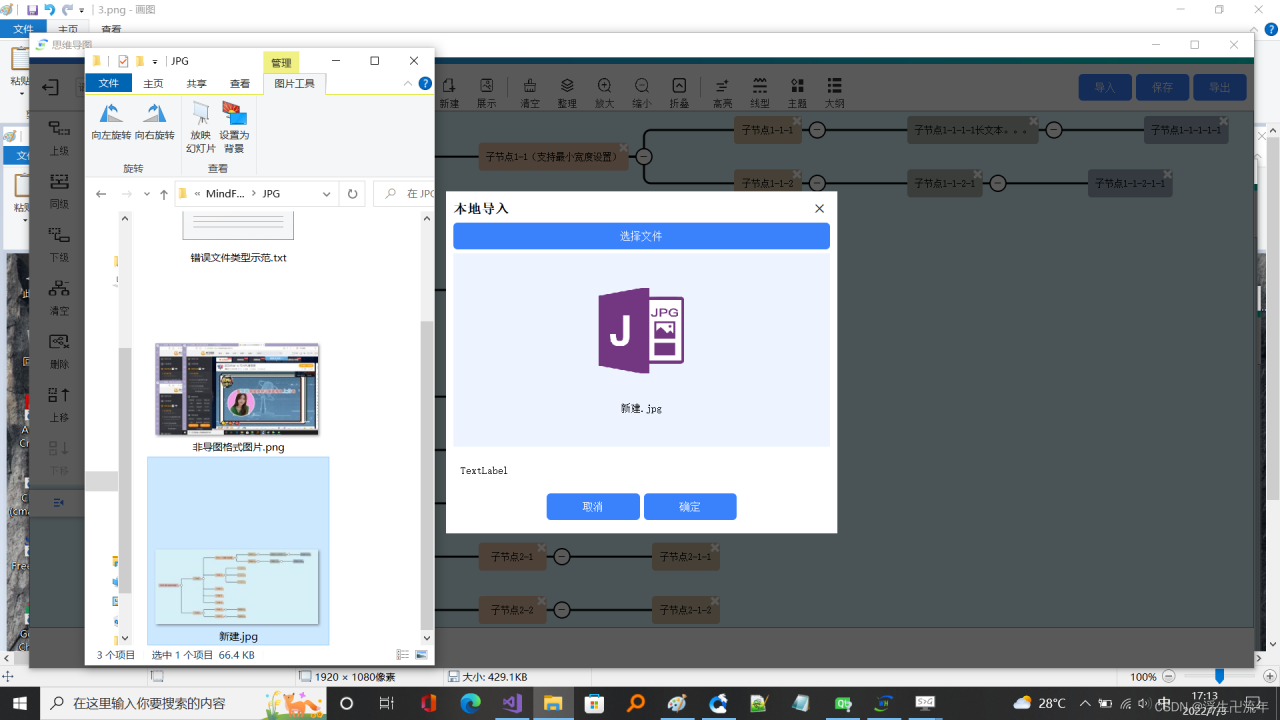Open Explorer 文件 menu tab

point(109,84)
